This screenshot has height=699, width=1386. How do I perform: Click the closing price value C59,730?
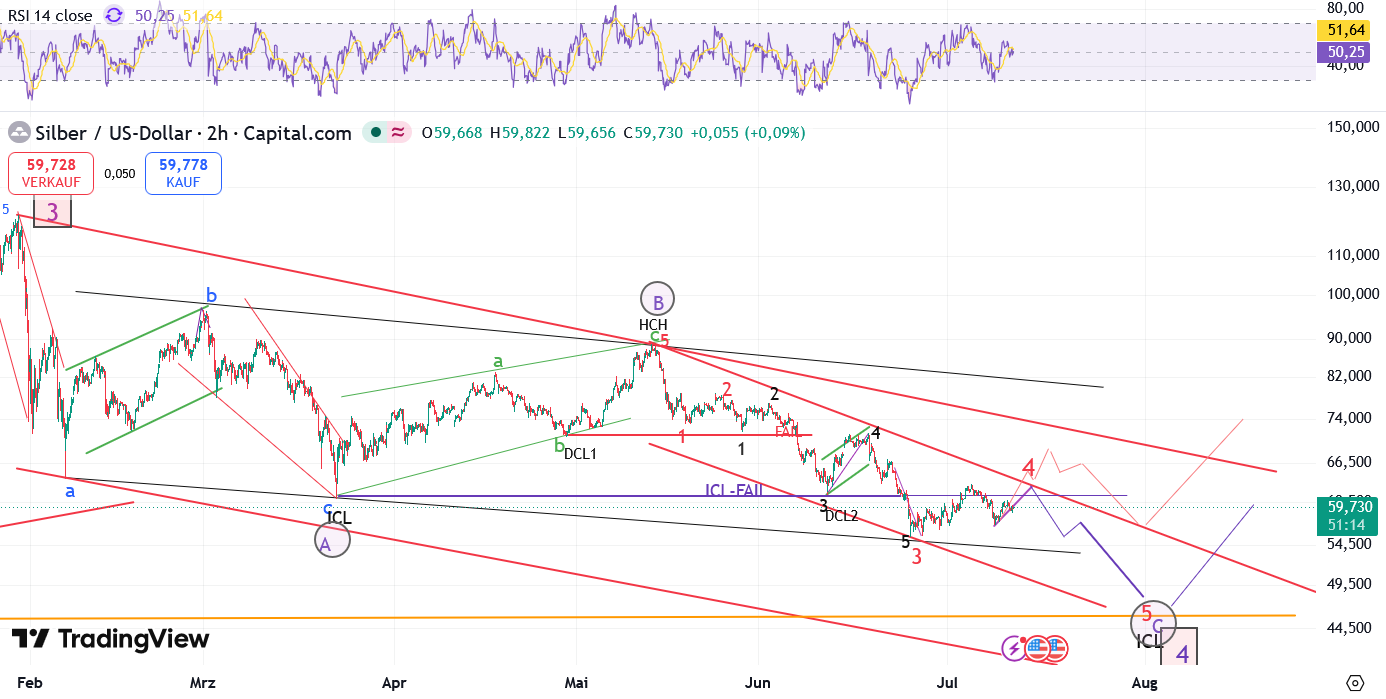click(653, 132)
